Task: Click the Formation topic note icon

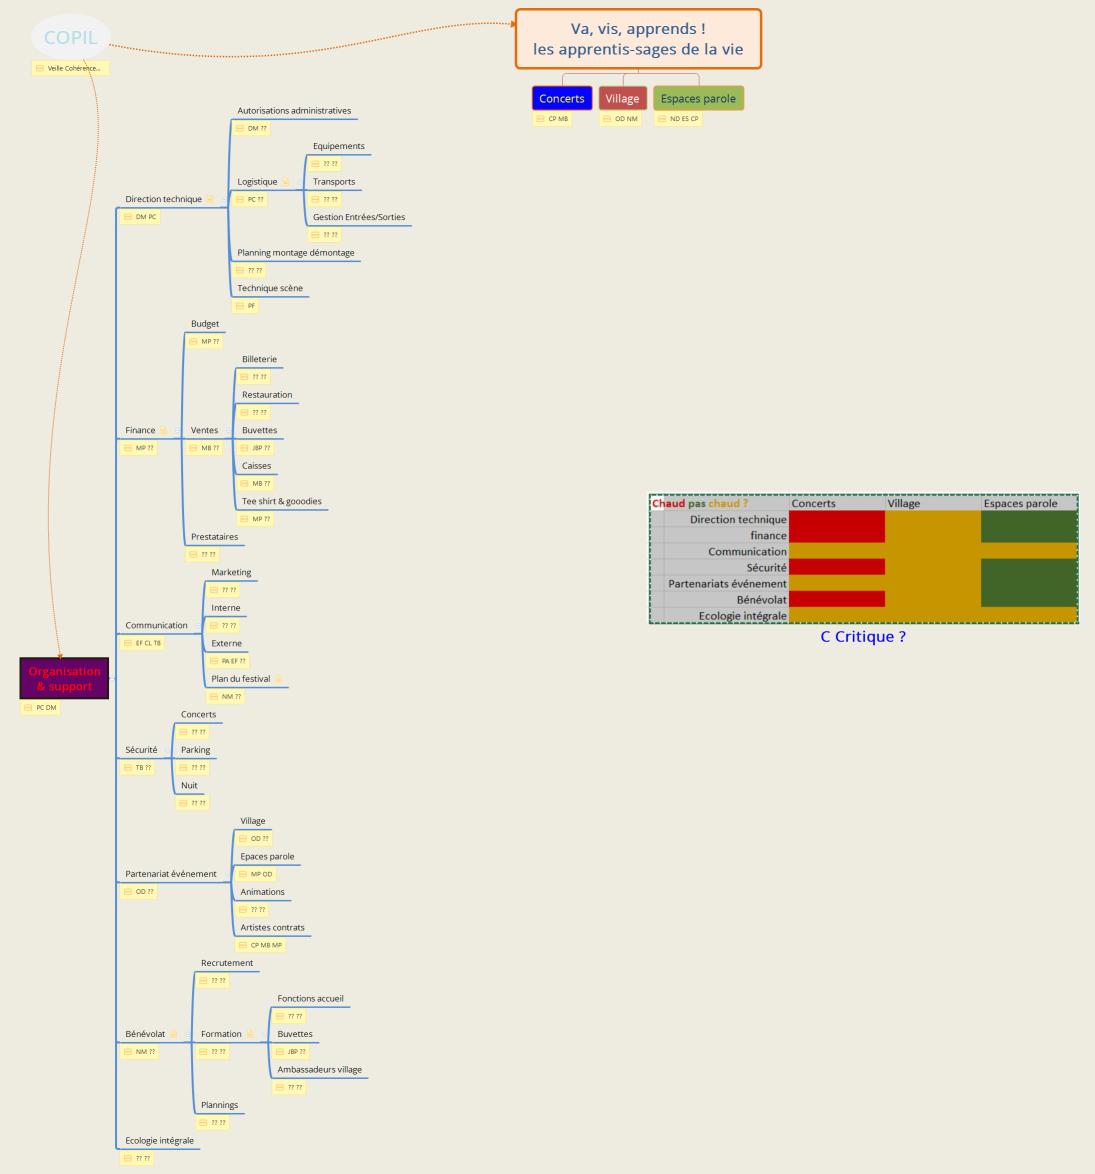Action: click(250, 1034)
